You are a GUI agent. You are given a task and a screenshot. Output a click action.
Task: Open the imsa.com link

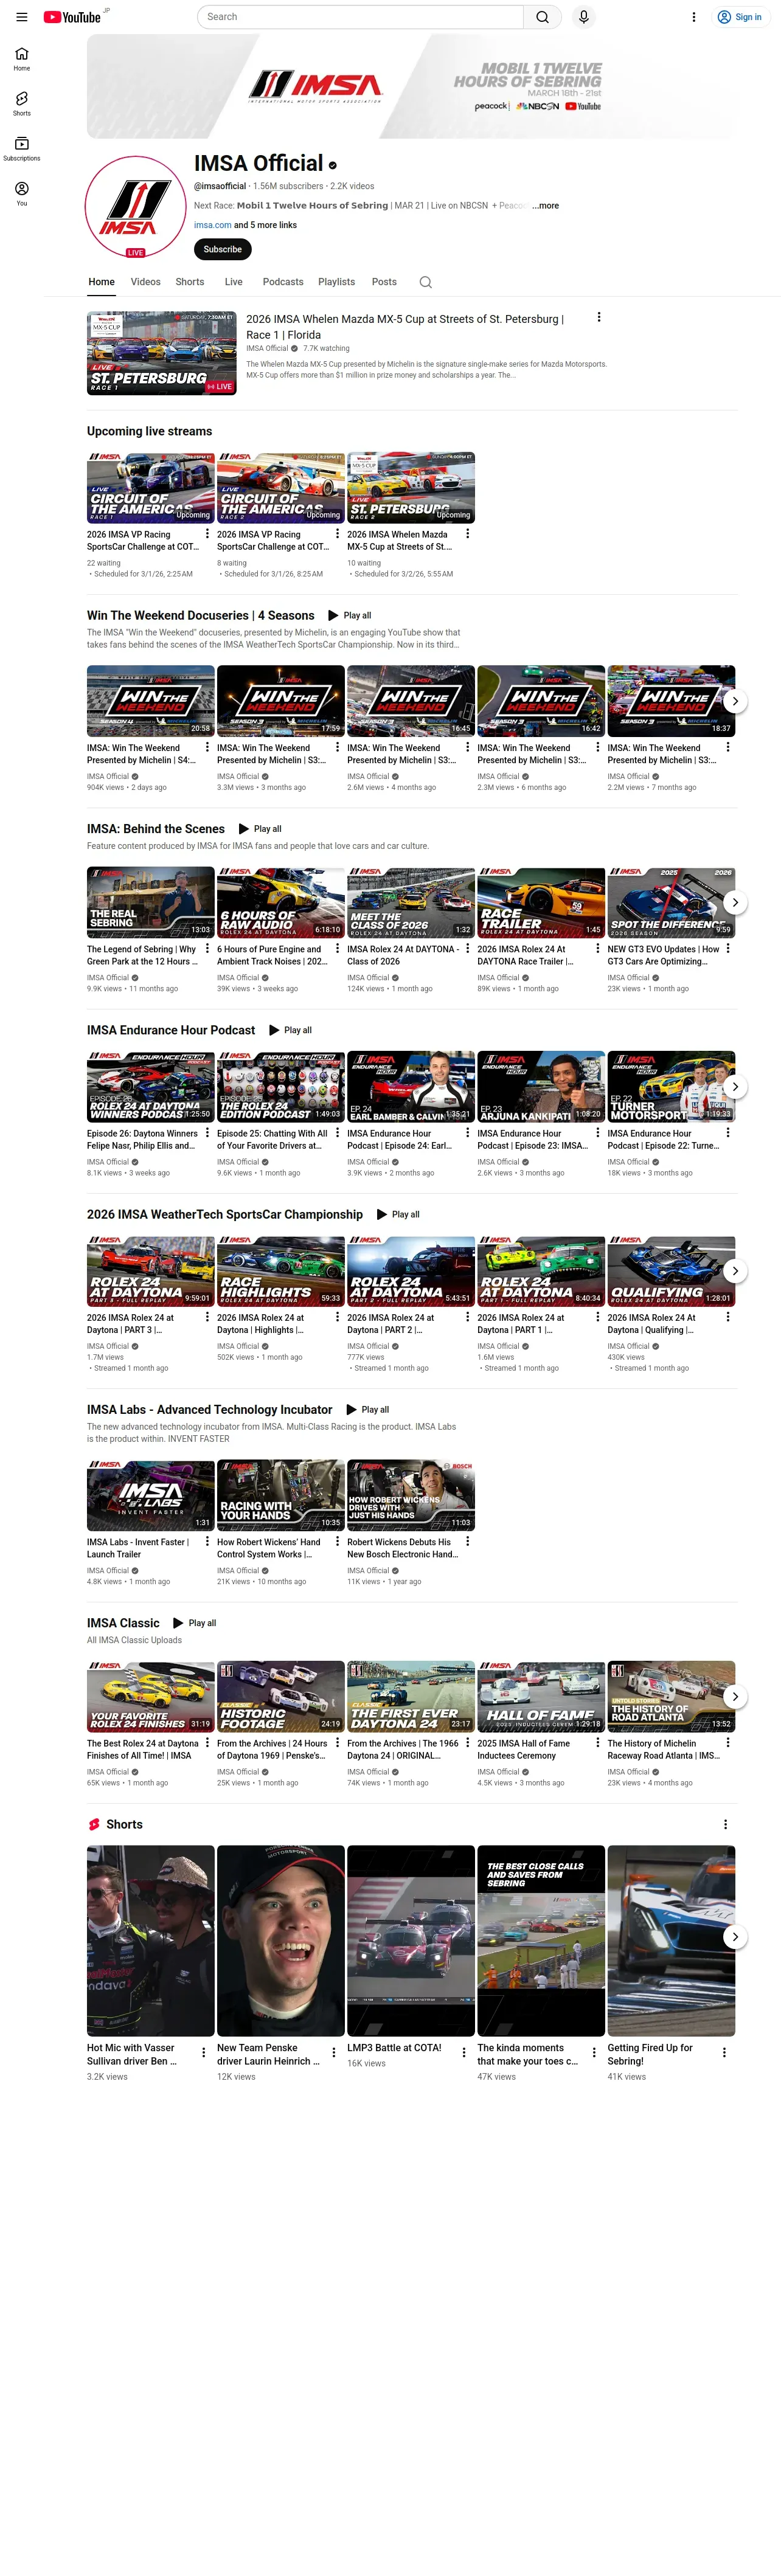click(213, 225)
